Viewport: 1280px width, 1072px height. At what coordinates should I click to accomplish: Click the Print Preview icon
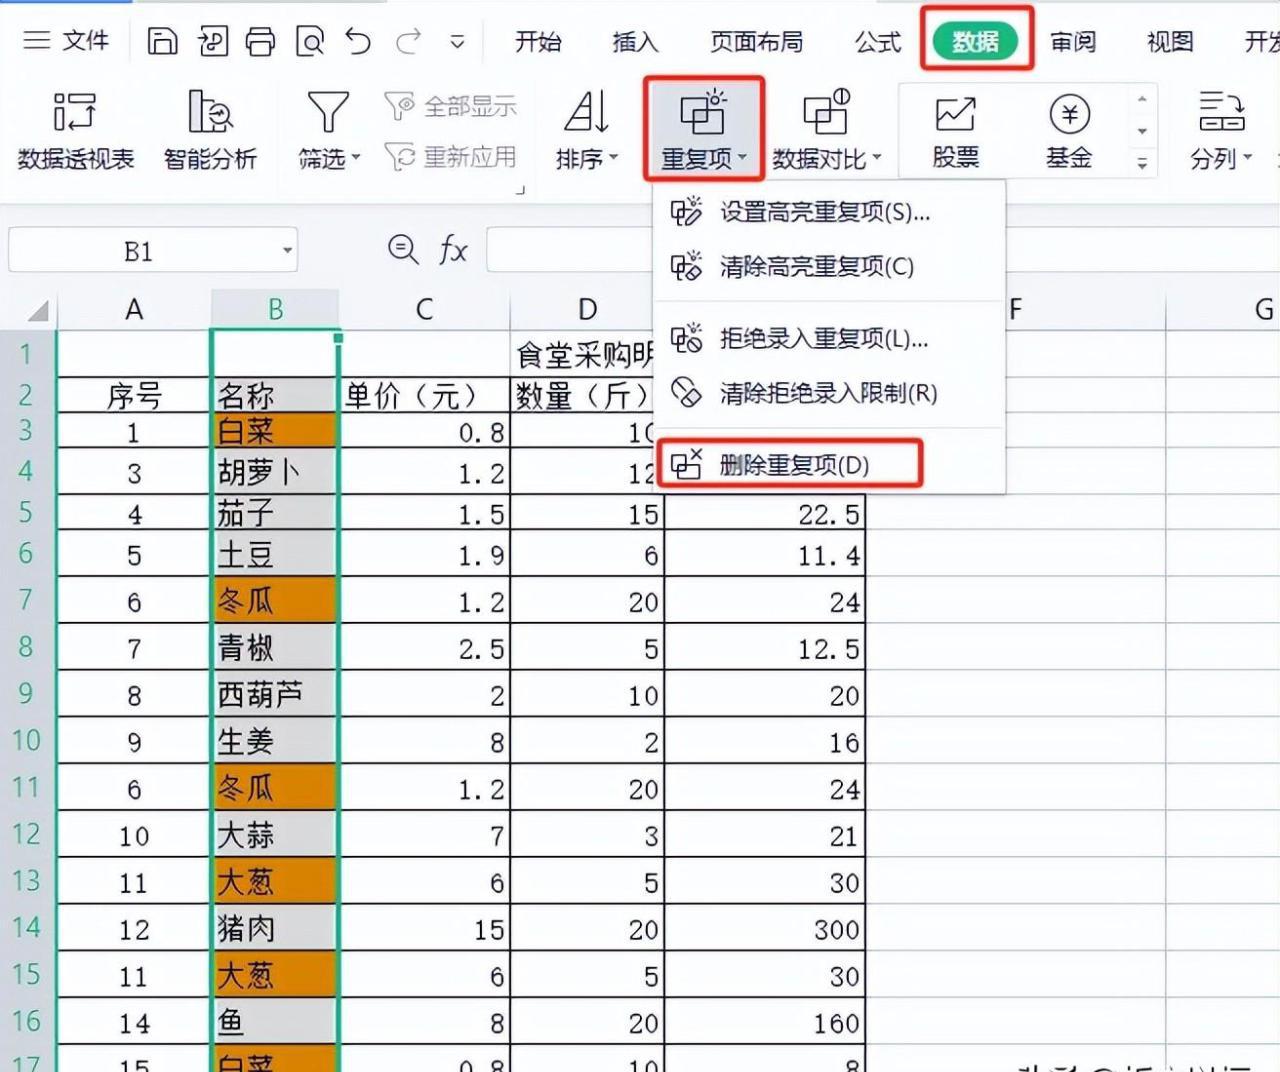coord(310,41)
